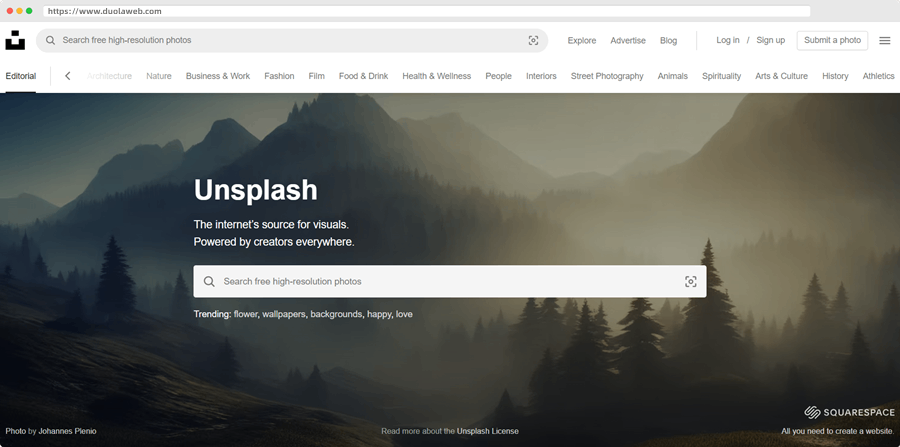Open the Interiors category
Screen dimensions: 900x447
pyautogui.click(x=541, y=76)
